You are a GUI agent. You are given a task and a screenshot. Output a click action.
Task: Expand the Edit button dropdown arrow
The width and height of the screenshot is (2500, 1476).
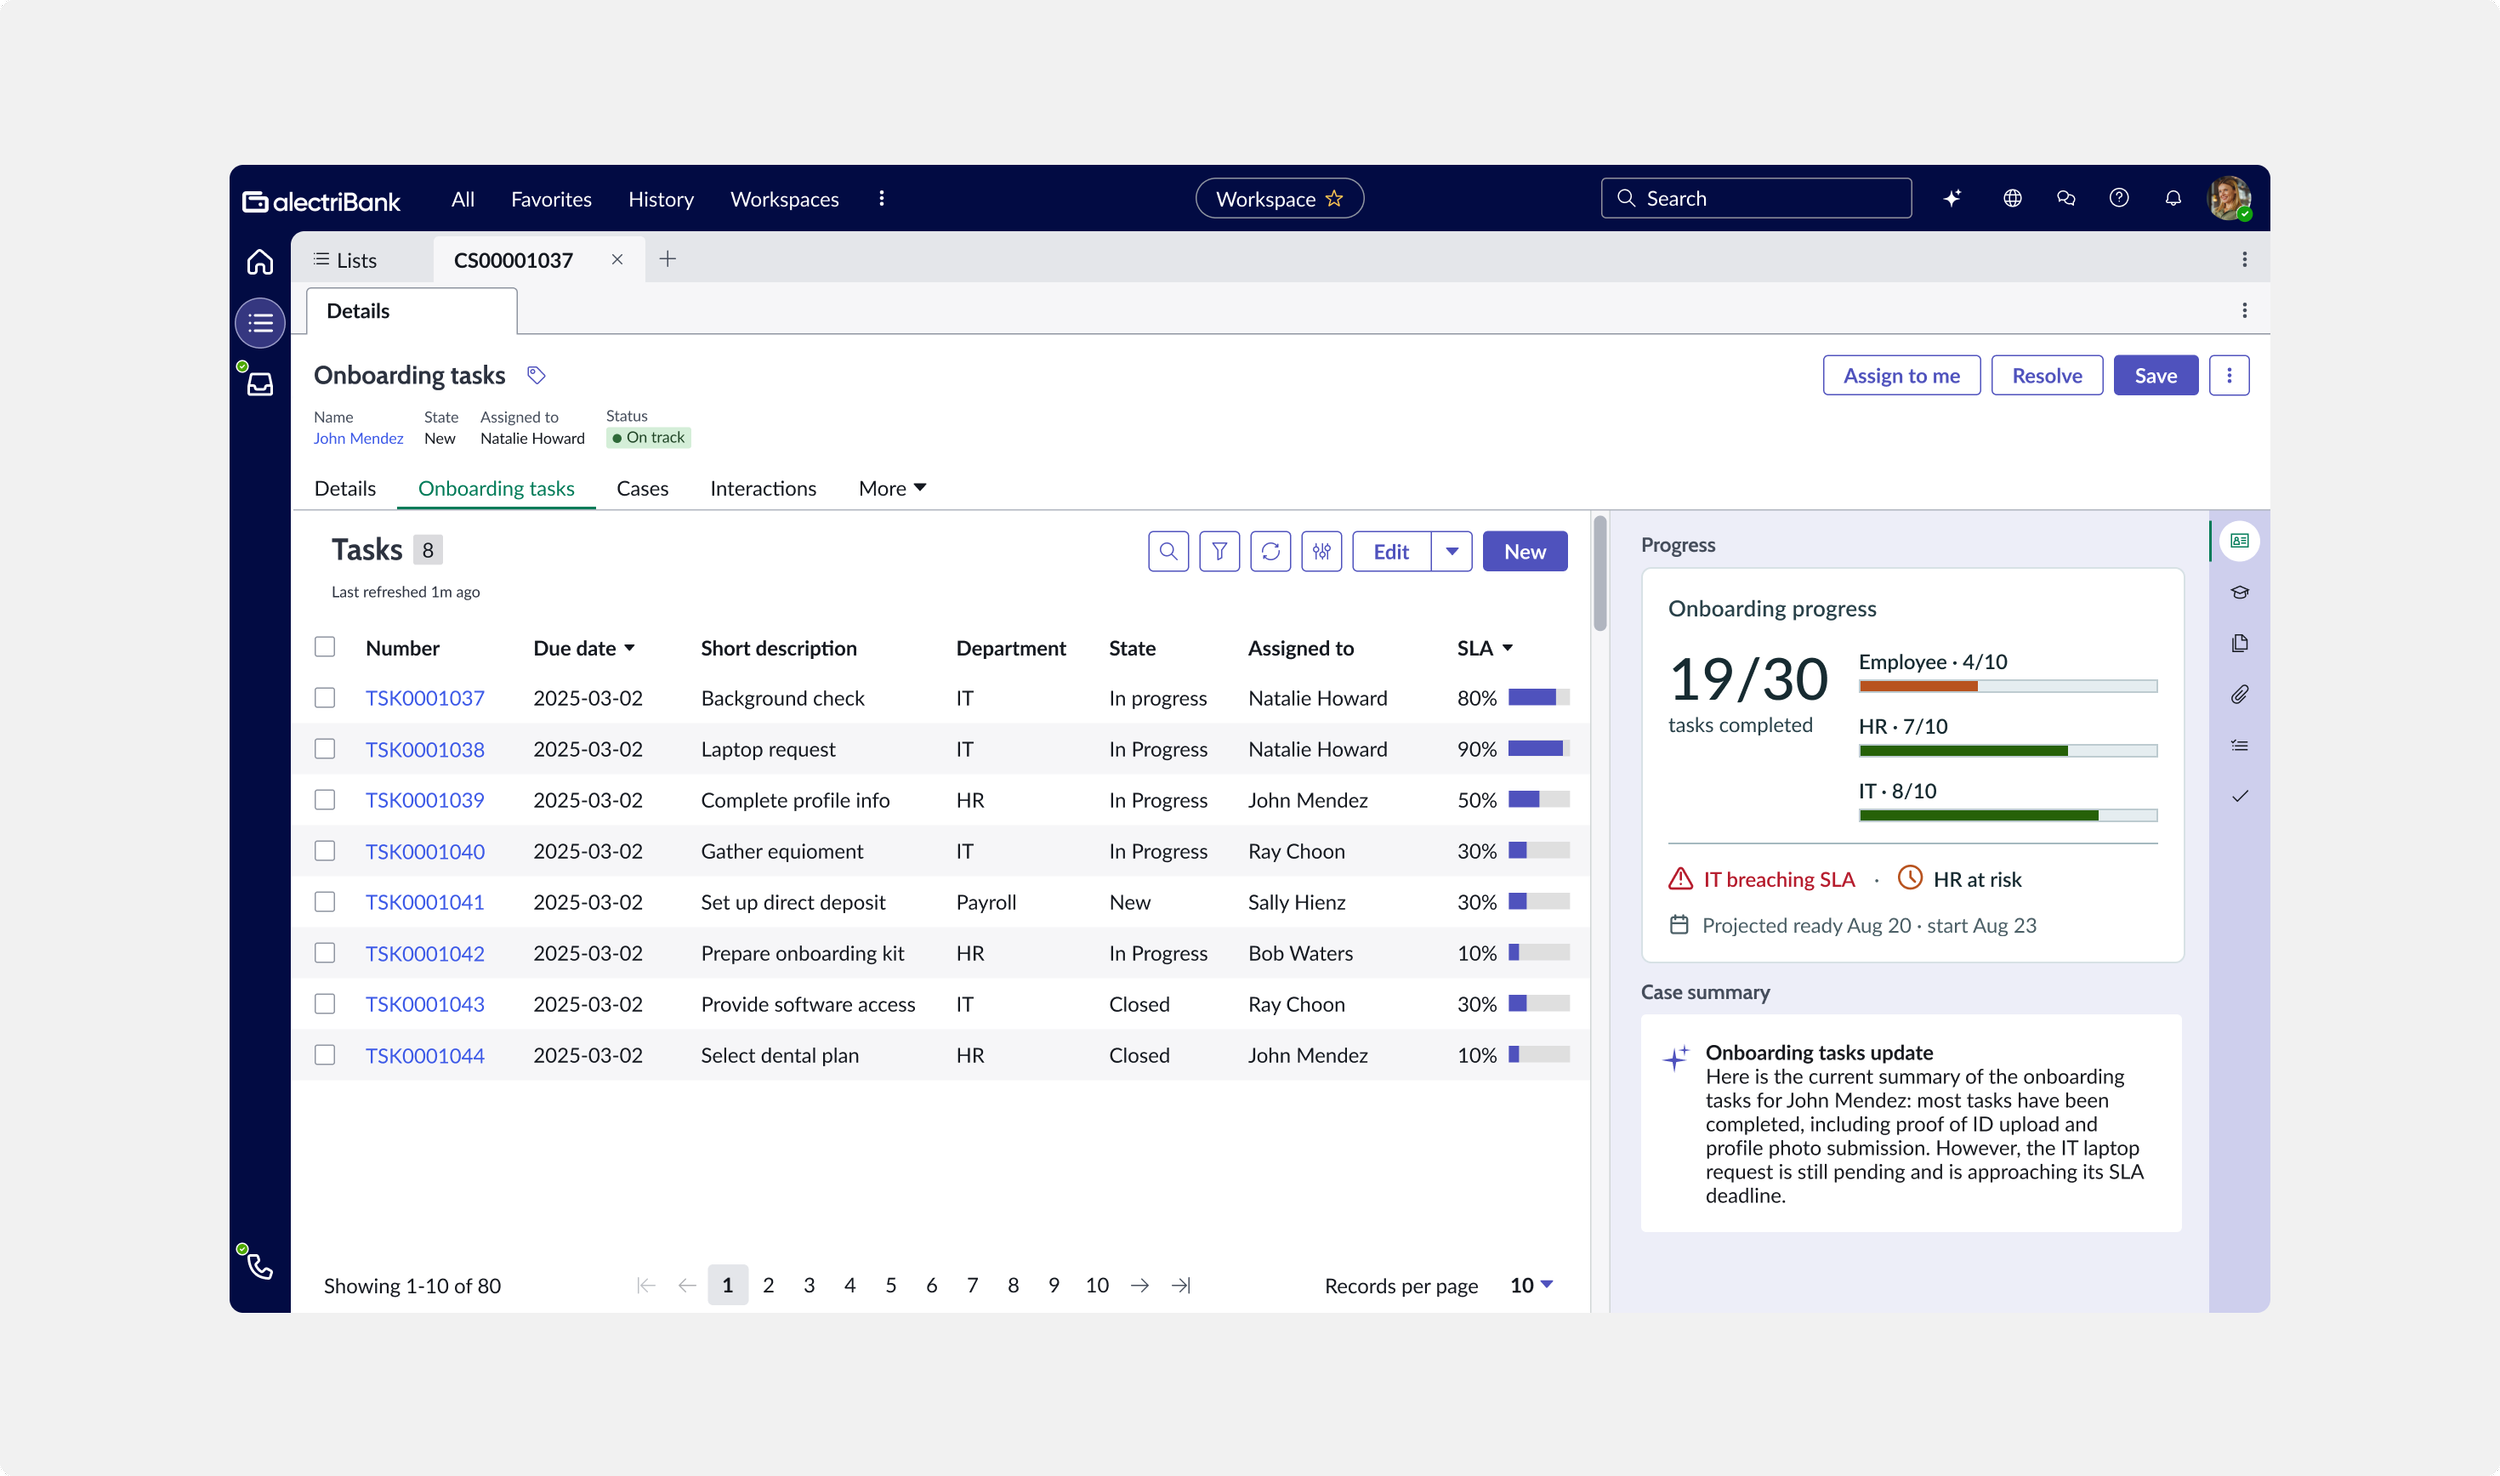coord(1452,551)
